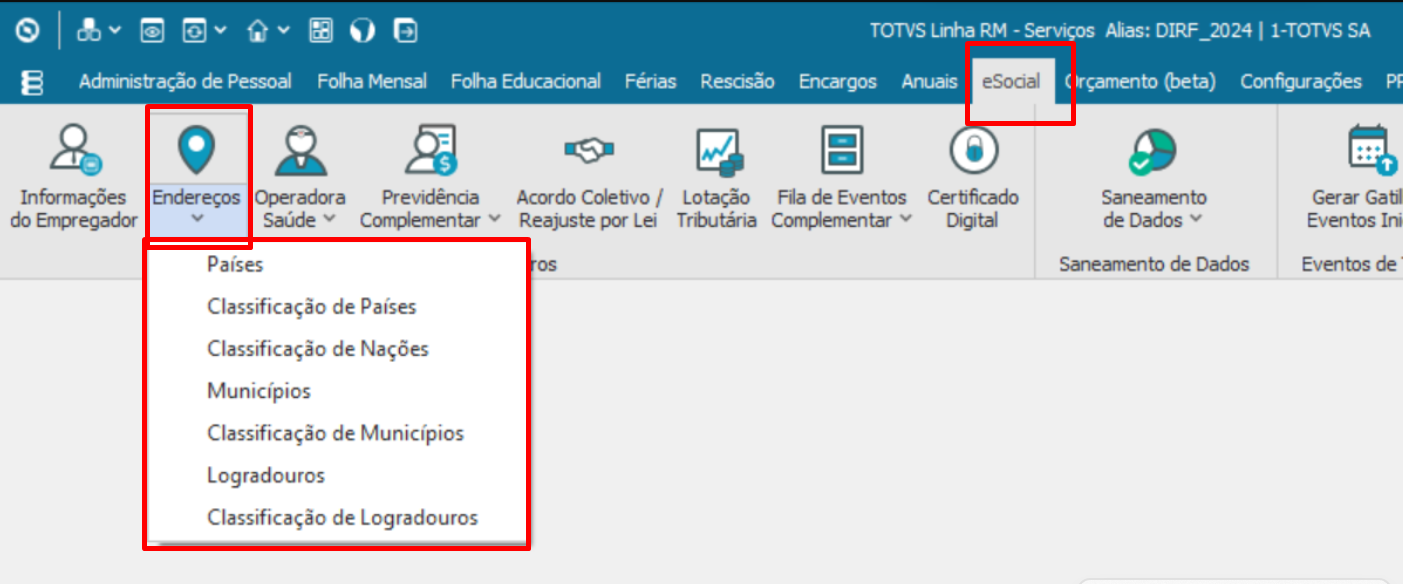The width and height of the screenshot is (1403, 584).
Task: Click the refresh window icon in quick bar
Action: (194, 31)
